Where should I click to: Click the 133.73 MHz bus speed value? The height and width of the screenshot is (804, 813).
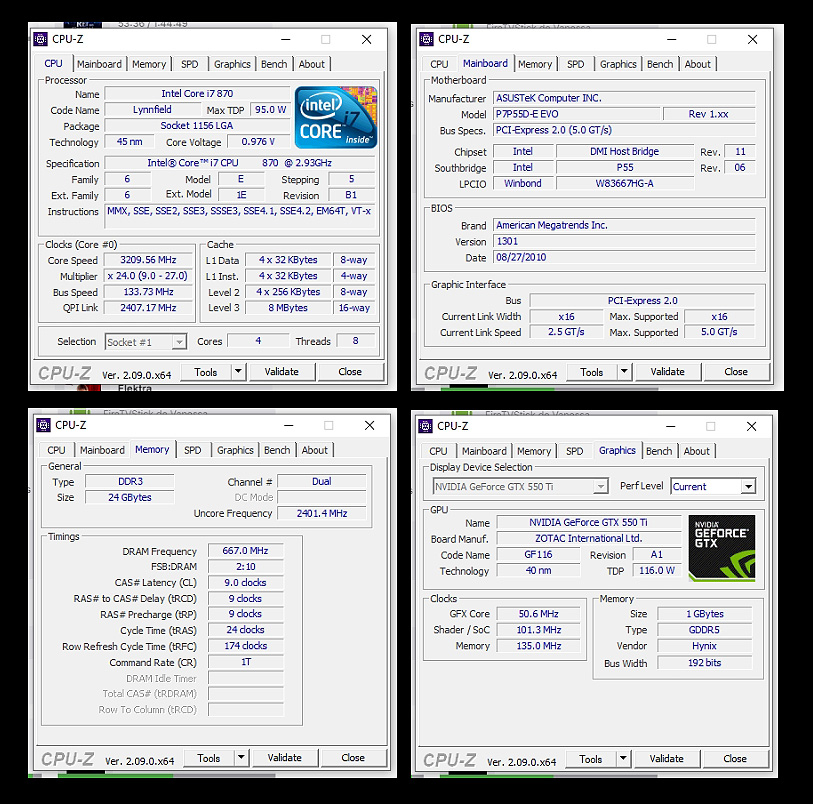[148, 292]
